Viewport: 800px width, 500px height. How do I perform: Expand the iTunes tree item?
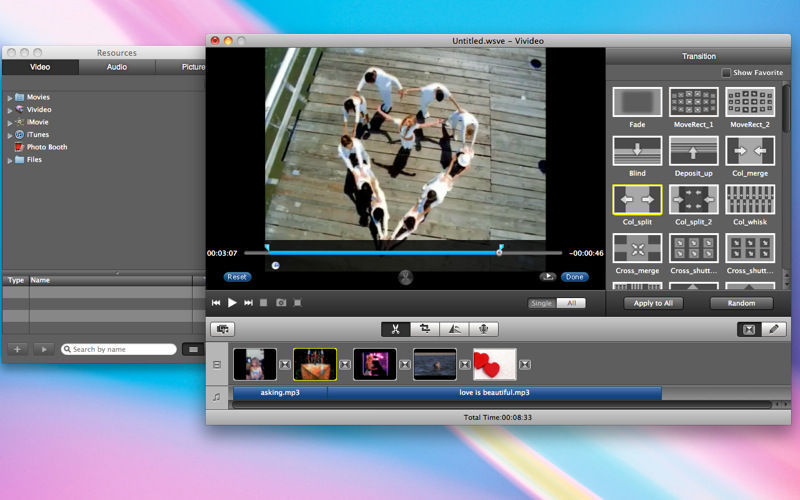10,135
